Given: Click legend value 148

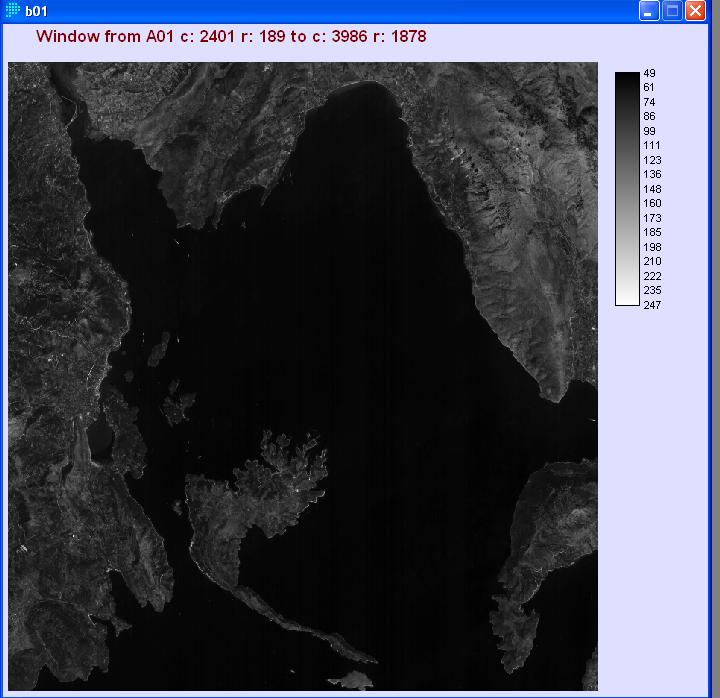Looking at the screenshot, I should (x=652, y=189).
